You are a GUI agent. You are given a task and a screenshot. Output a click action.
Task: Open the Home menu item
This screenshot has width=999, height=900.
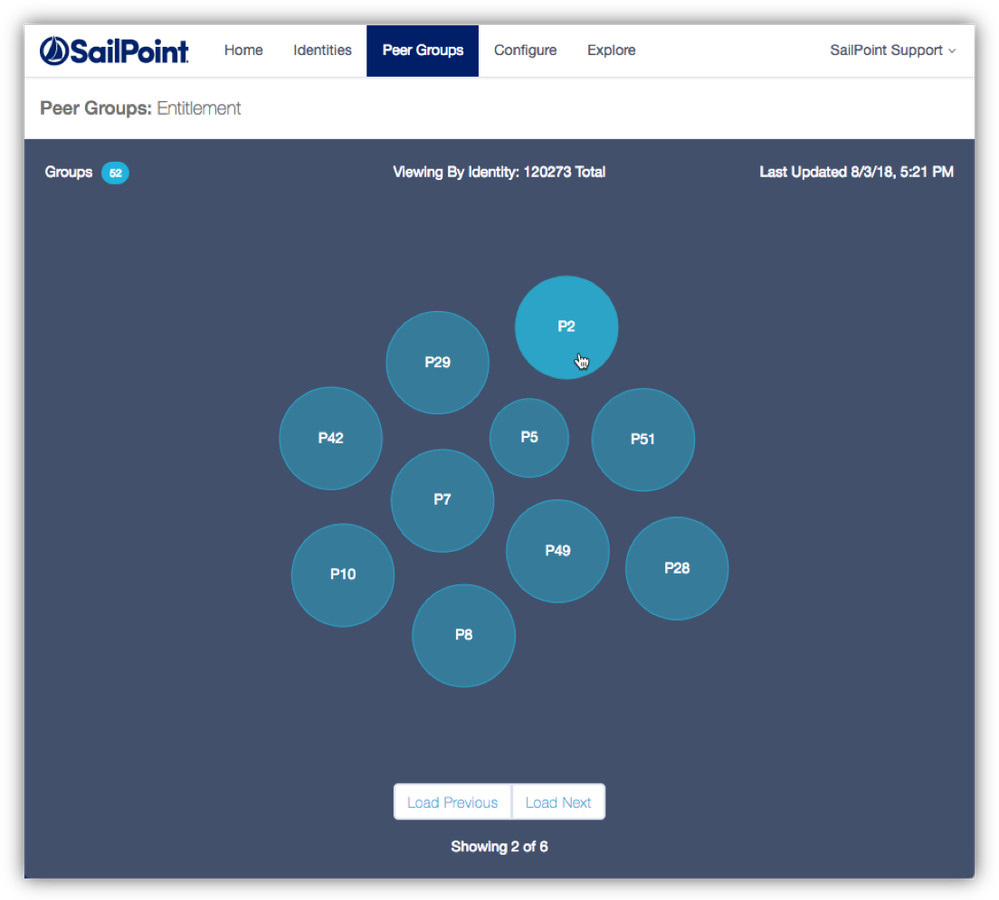tap(243, 51)
